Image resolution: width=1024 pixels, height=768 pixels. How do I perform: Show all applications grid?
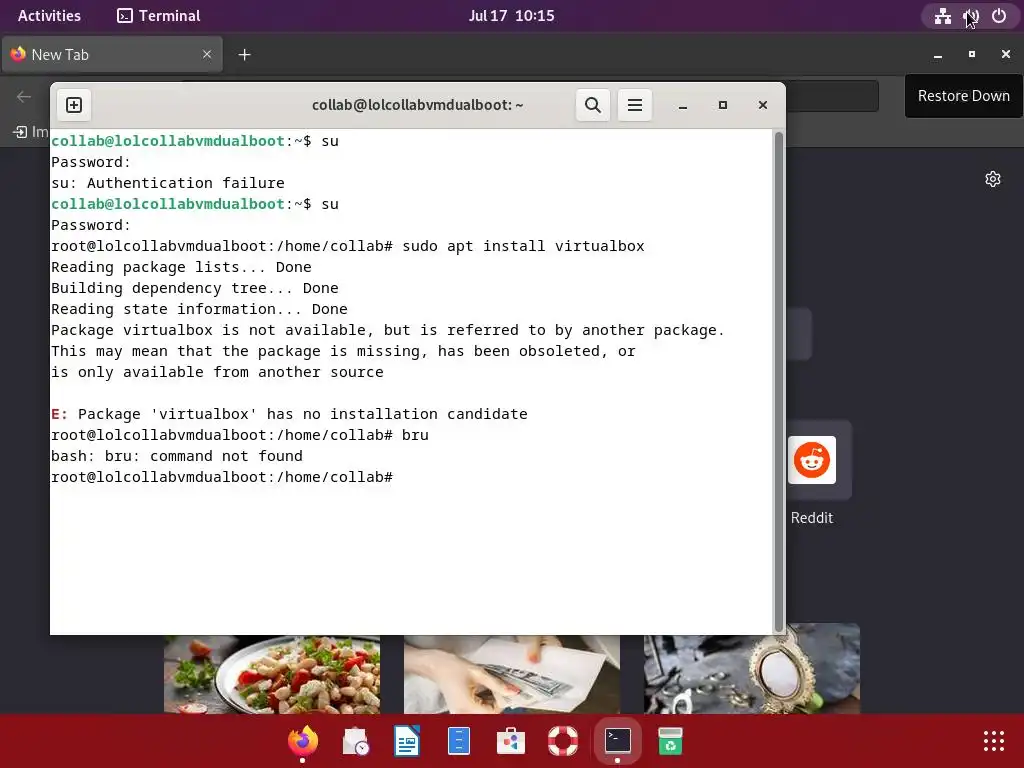pyautogui.click(x=993, y=741)
